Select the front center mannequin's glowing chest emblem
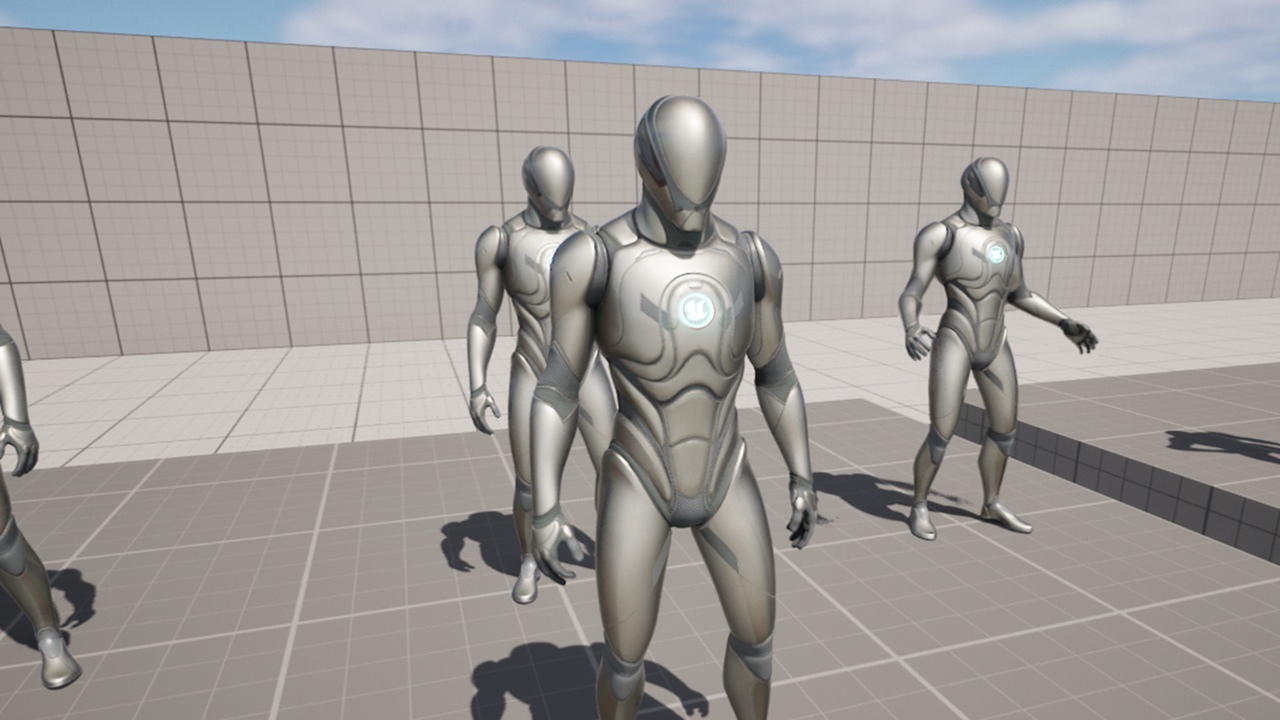This screenshot has width=1280, height=720. point(694,310)
